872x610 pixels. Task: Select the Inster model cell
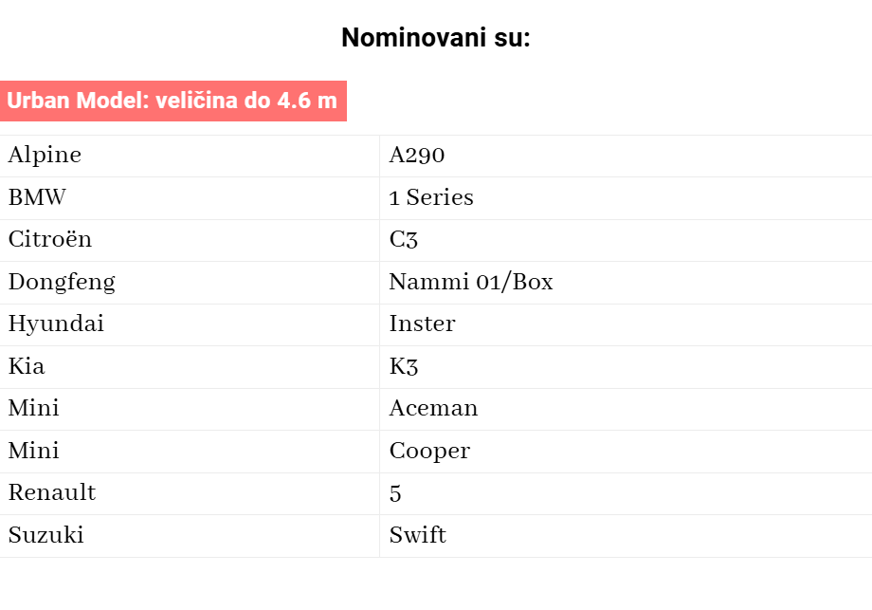pyautogui.click(x=626, y=325)
